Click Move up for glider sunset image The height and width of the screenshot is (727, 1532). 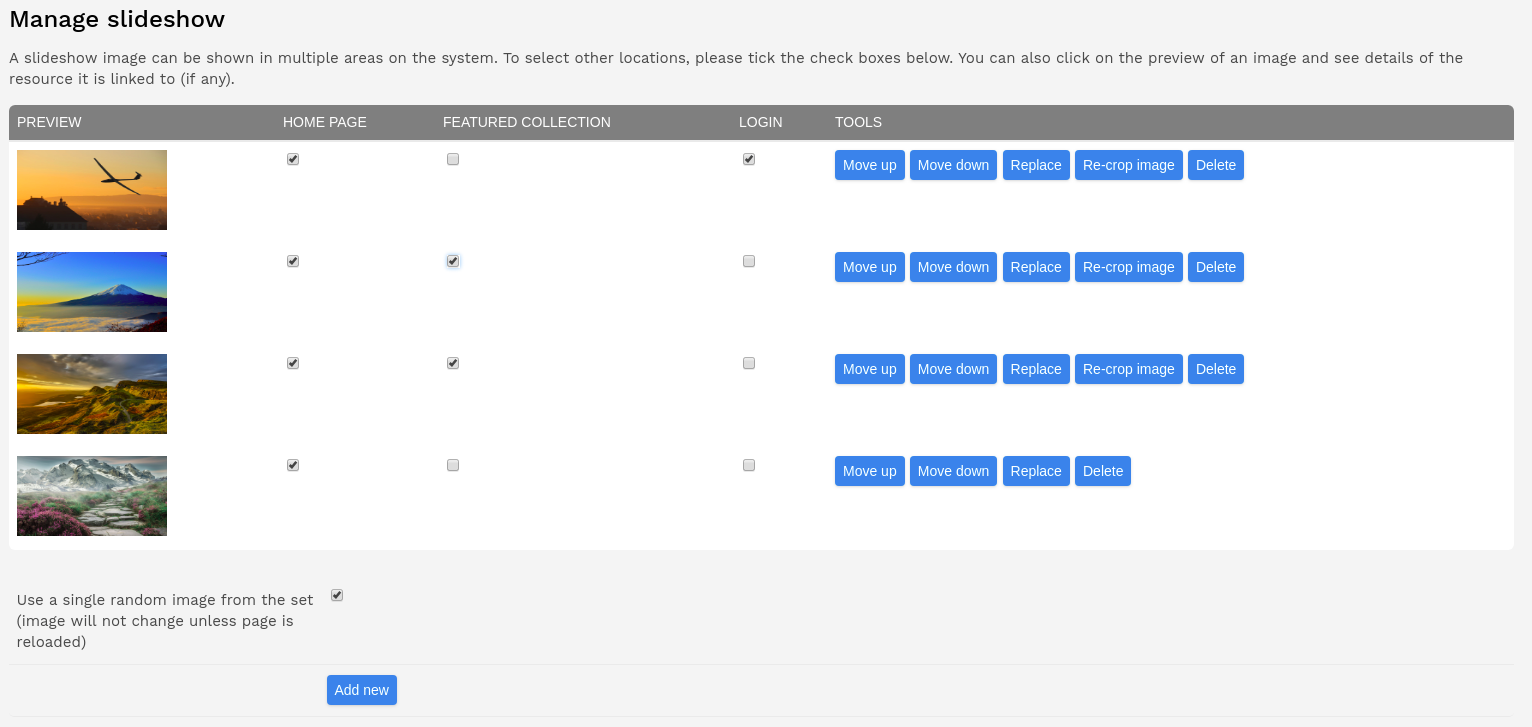(x=870, y=165)
